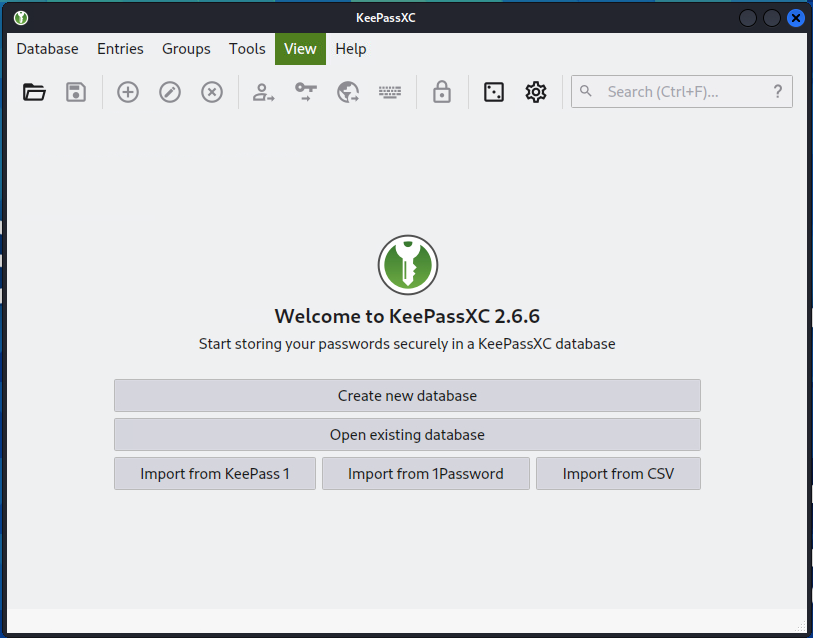
Task: Click Create new database button
Action: click(407, 396)
